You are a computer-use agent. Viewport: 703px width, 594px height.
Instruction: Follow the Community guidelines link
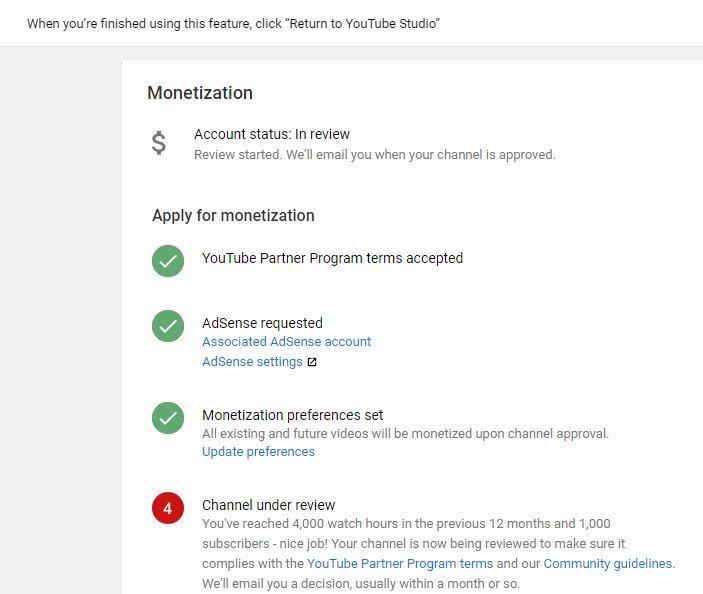click(608, 564)
